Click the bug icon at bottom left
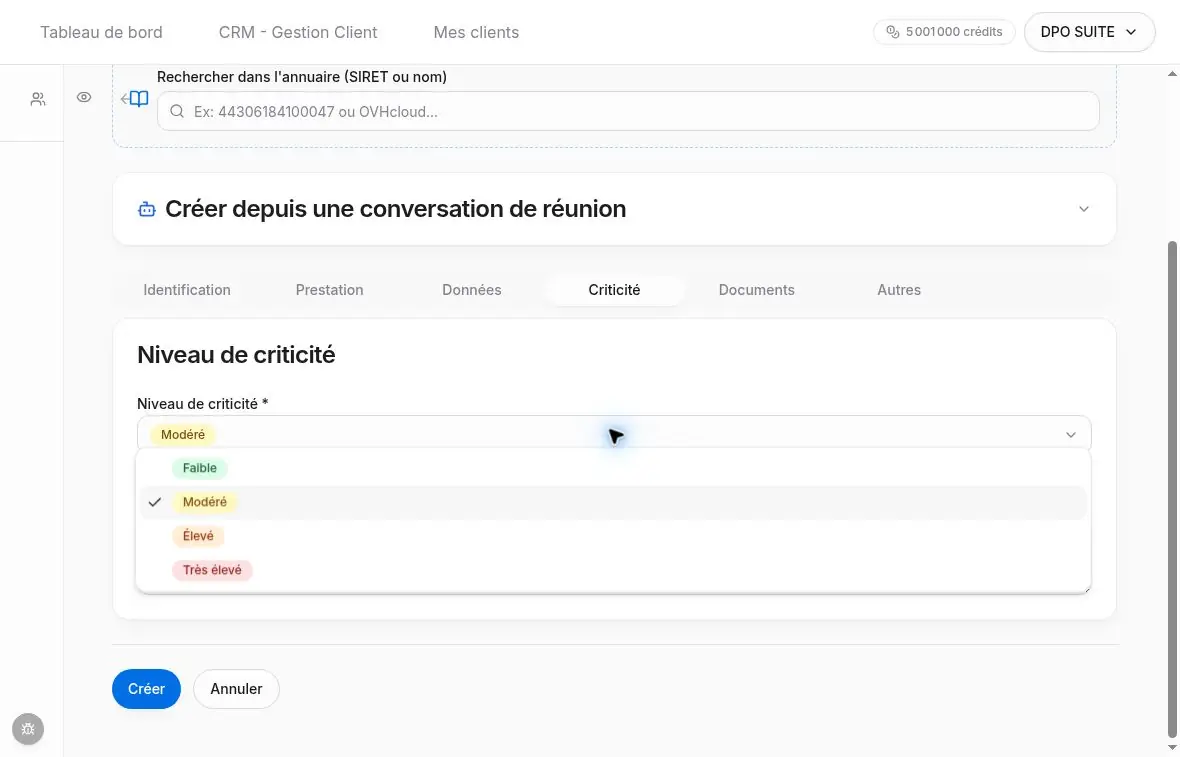 tap(28, 728)
